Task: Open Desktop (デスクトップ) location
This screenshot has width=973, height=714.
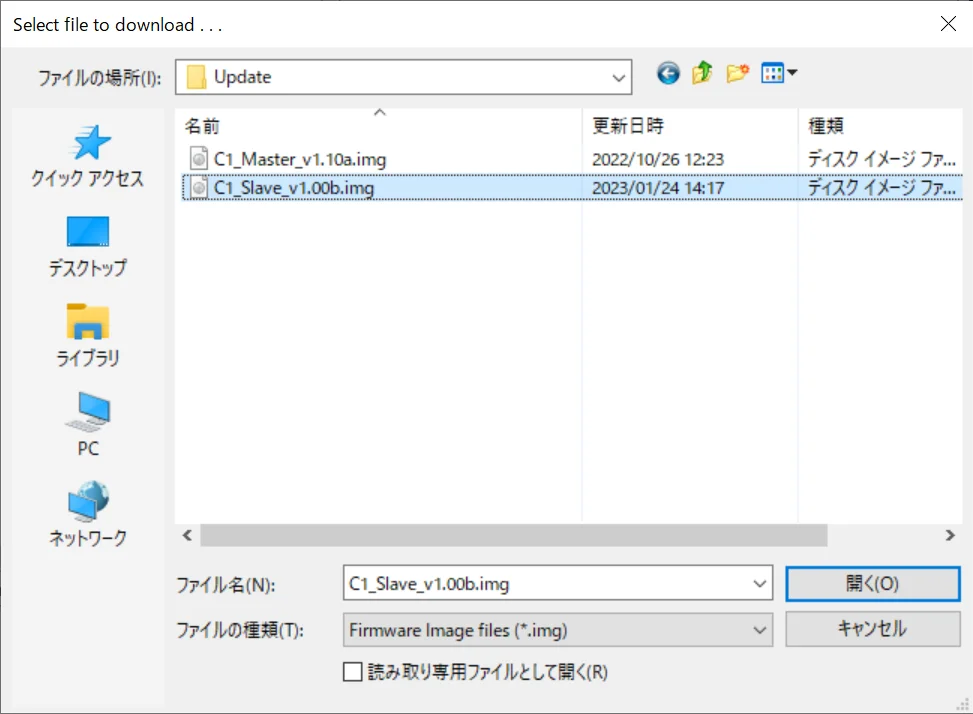Action: coord(88,247)
